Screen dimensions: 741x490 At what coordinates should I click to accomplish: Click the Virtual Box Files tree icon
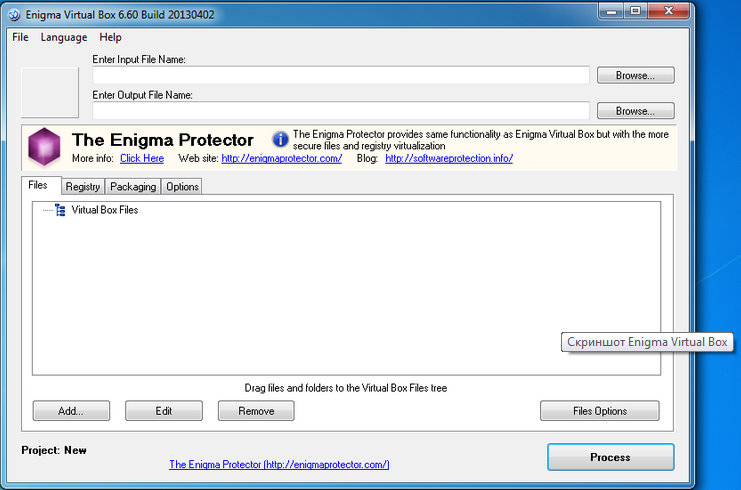point(60,210)
